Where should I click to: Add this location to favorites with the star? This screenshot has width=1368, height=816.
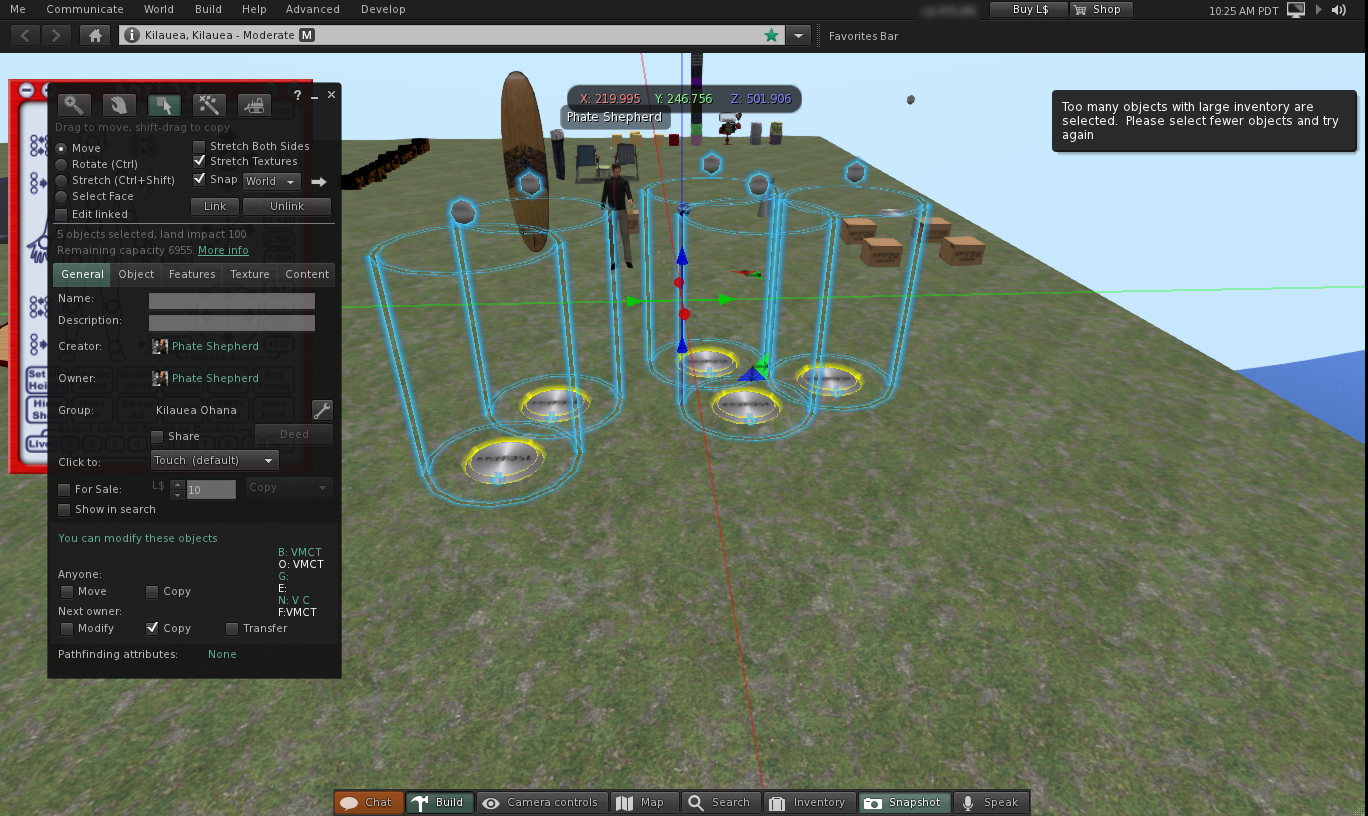click(771, 35)
